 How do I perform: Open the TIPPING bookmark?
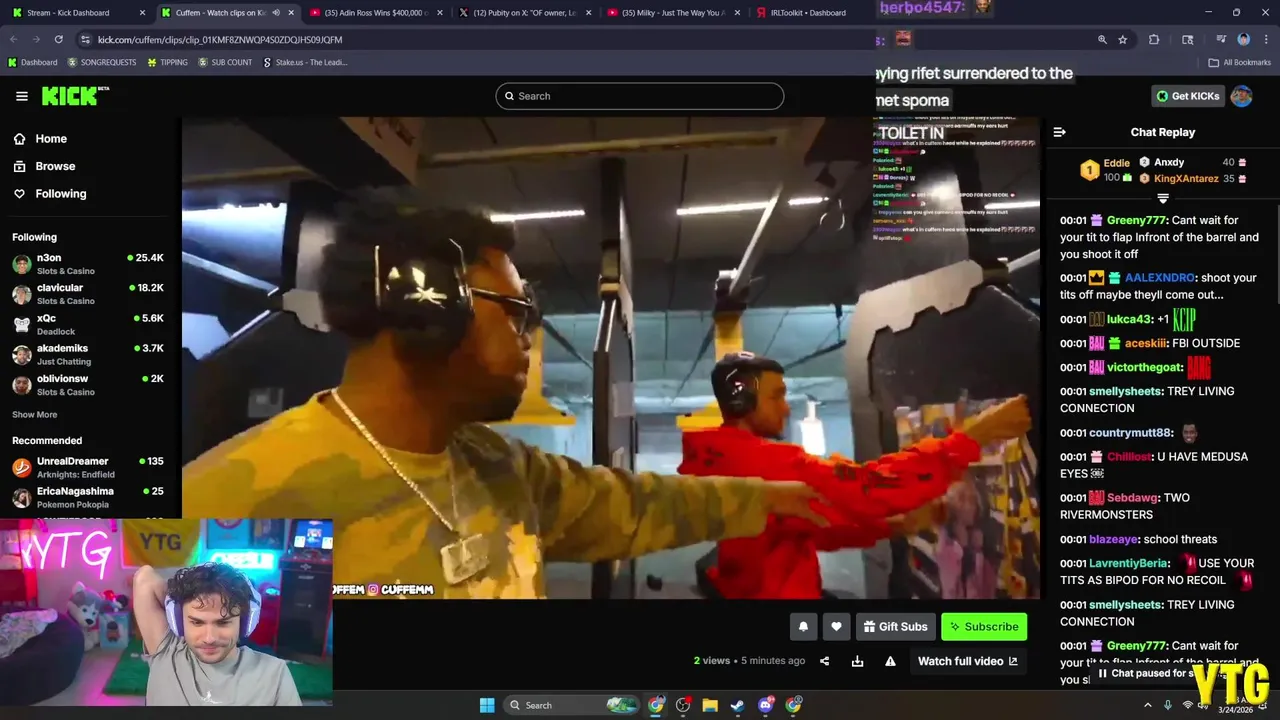coord(167,62)
